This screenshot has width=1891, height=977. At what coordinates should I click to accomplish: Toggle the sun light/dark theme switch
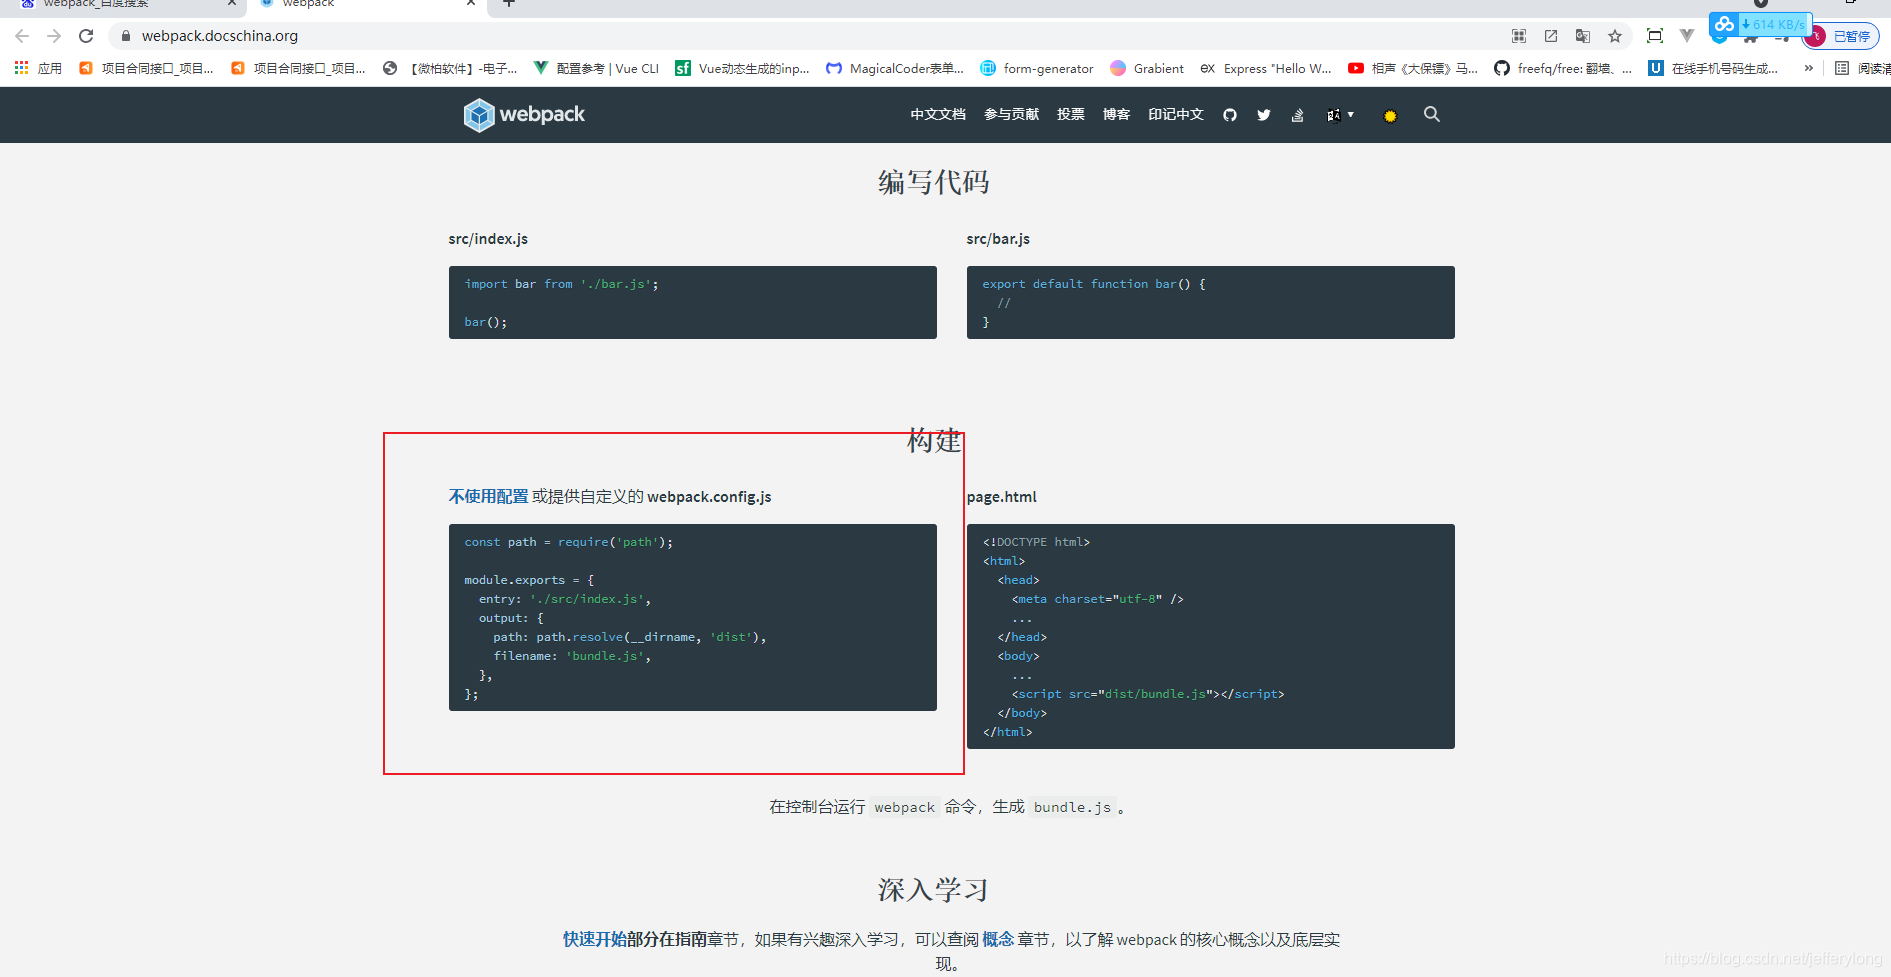coord(1390,116)
